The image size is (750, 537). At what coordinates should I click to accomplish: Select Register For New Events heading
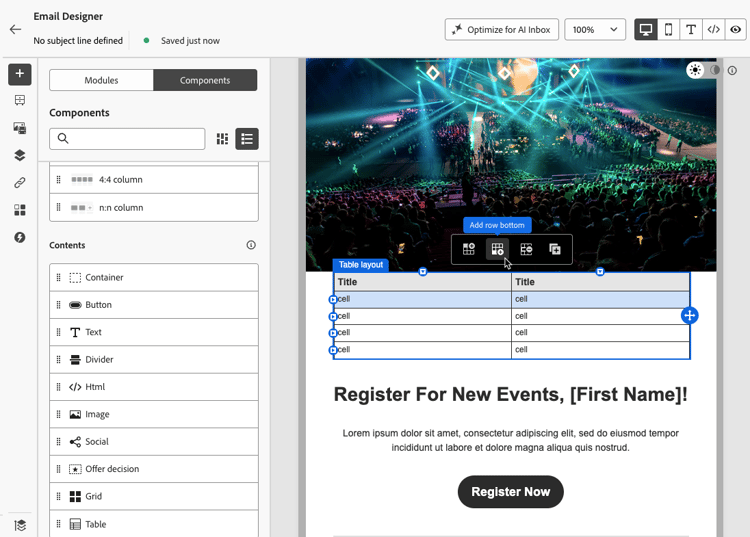[510, 395]
